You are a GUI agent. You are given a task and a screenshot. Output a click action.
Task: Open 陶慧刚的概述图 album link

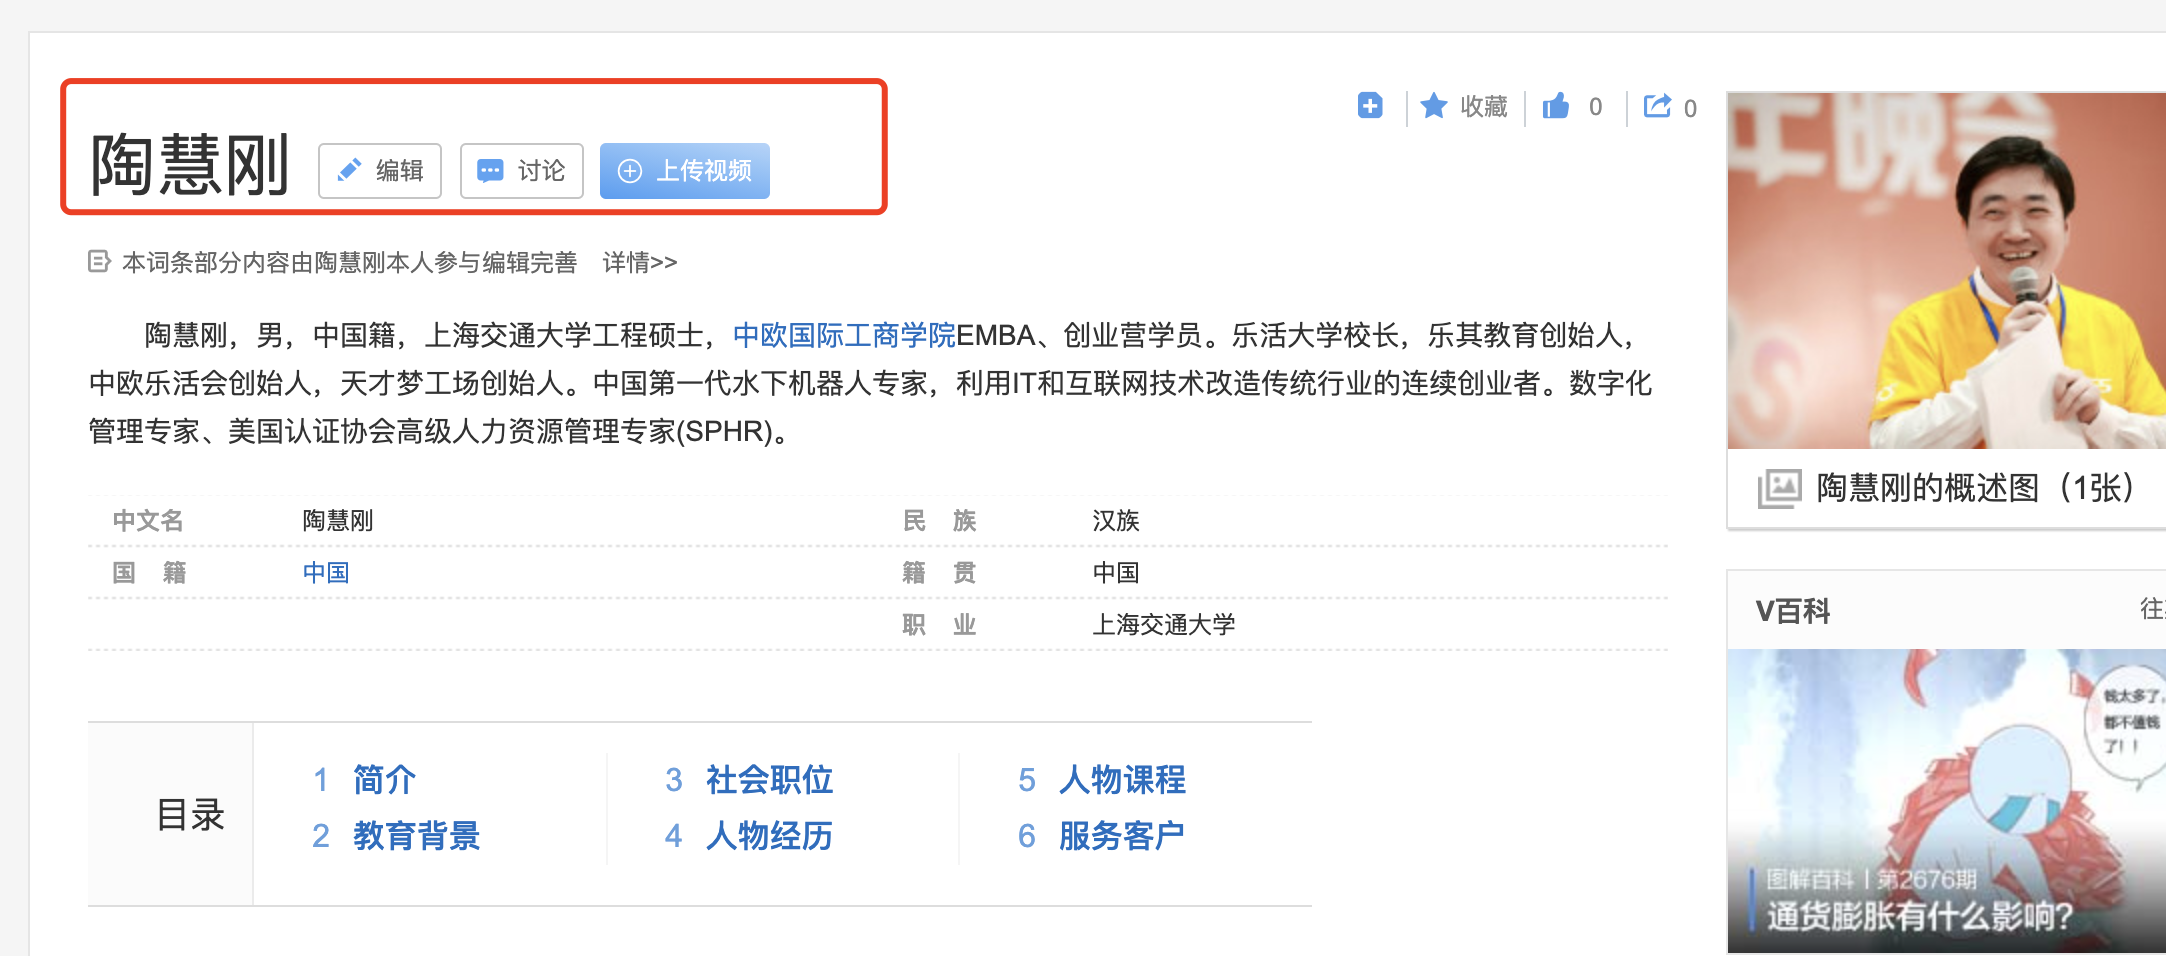1975,488
